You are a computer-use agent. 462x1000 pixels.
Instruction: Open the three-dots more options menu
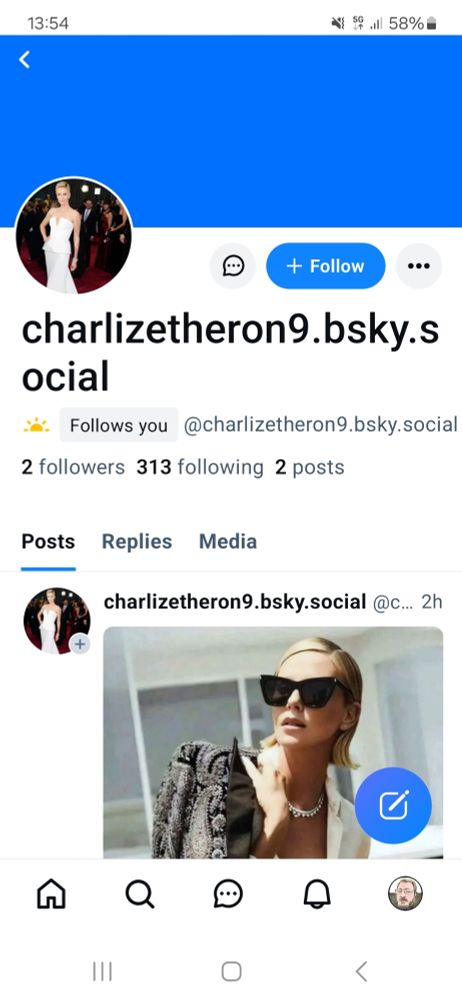click(419, 266)
